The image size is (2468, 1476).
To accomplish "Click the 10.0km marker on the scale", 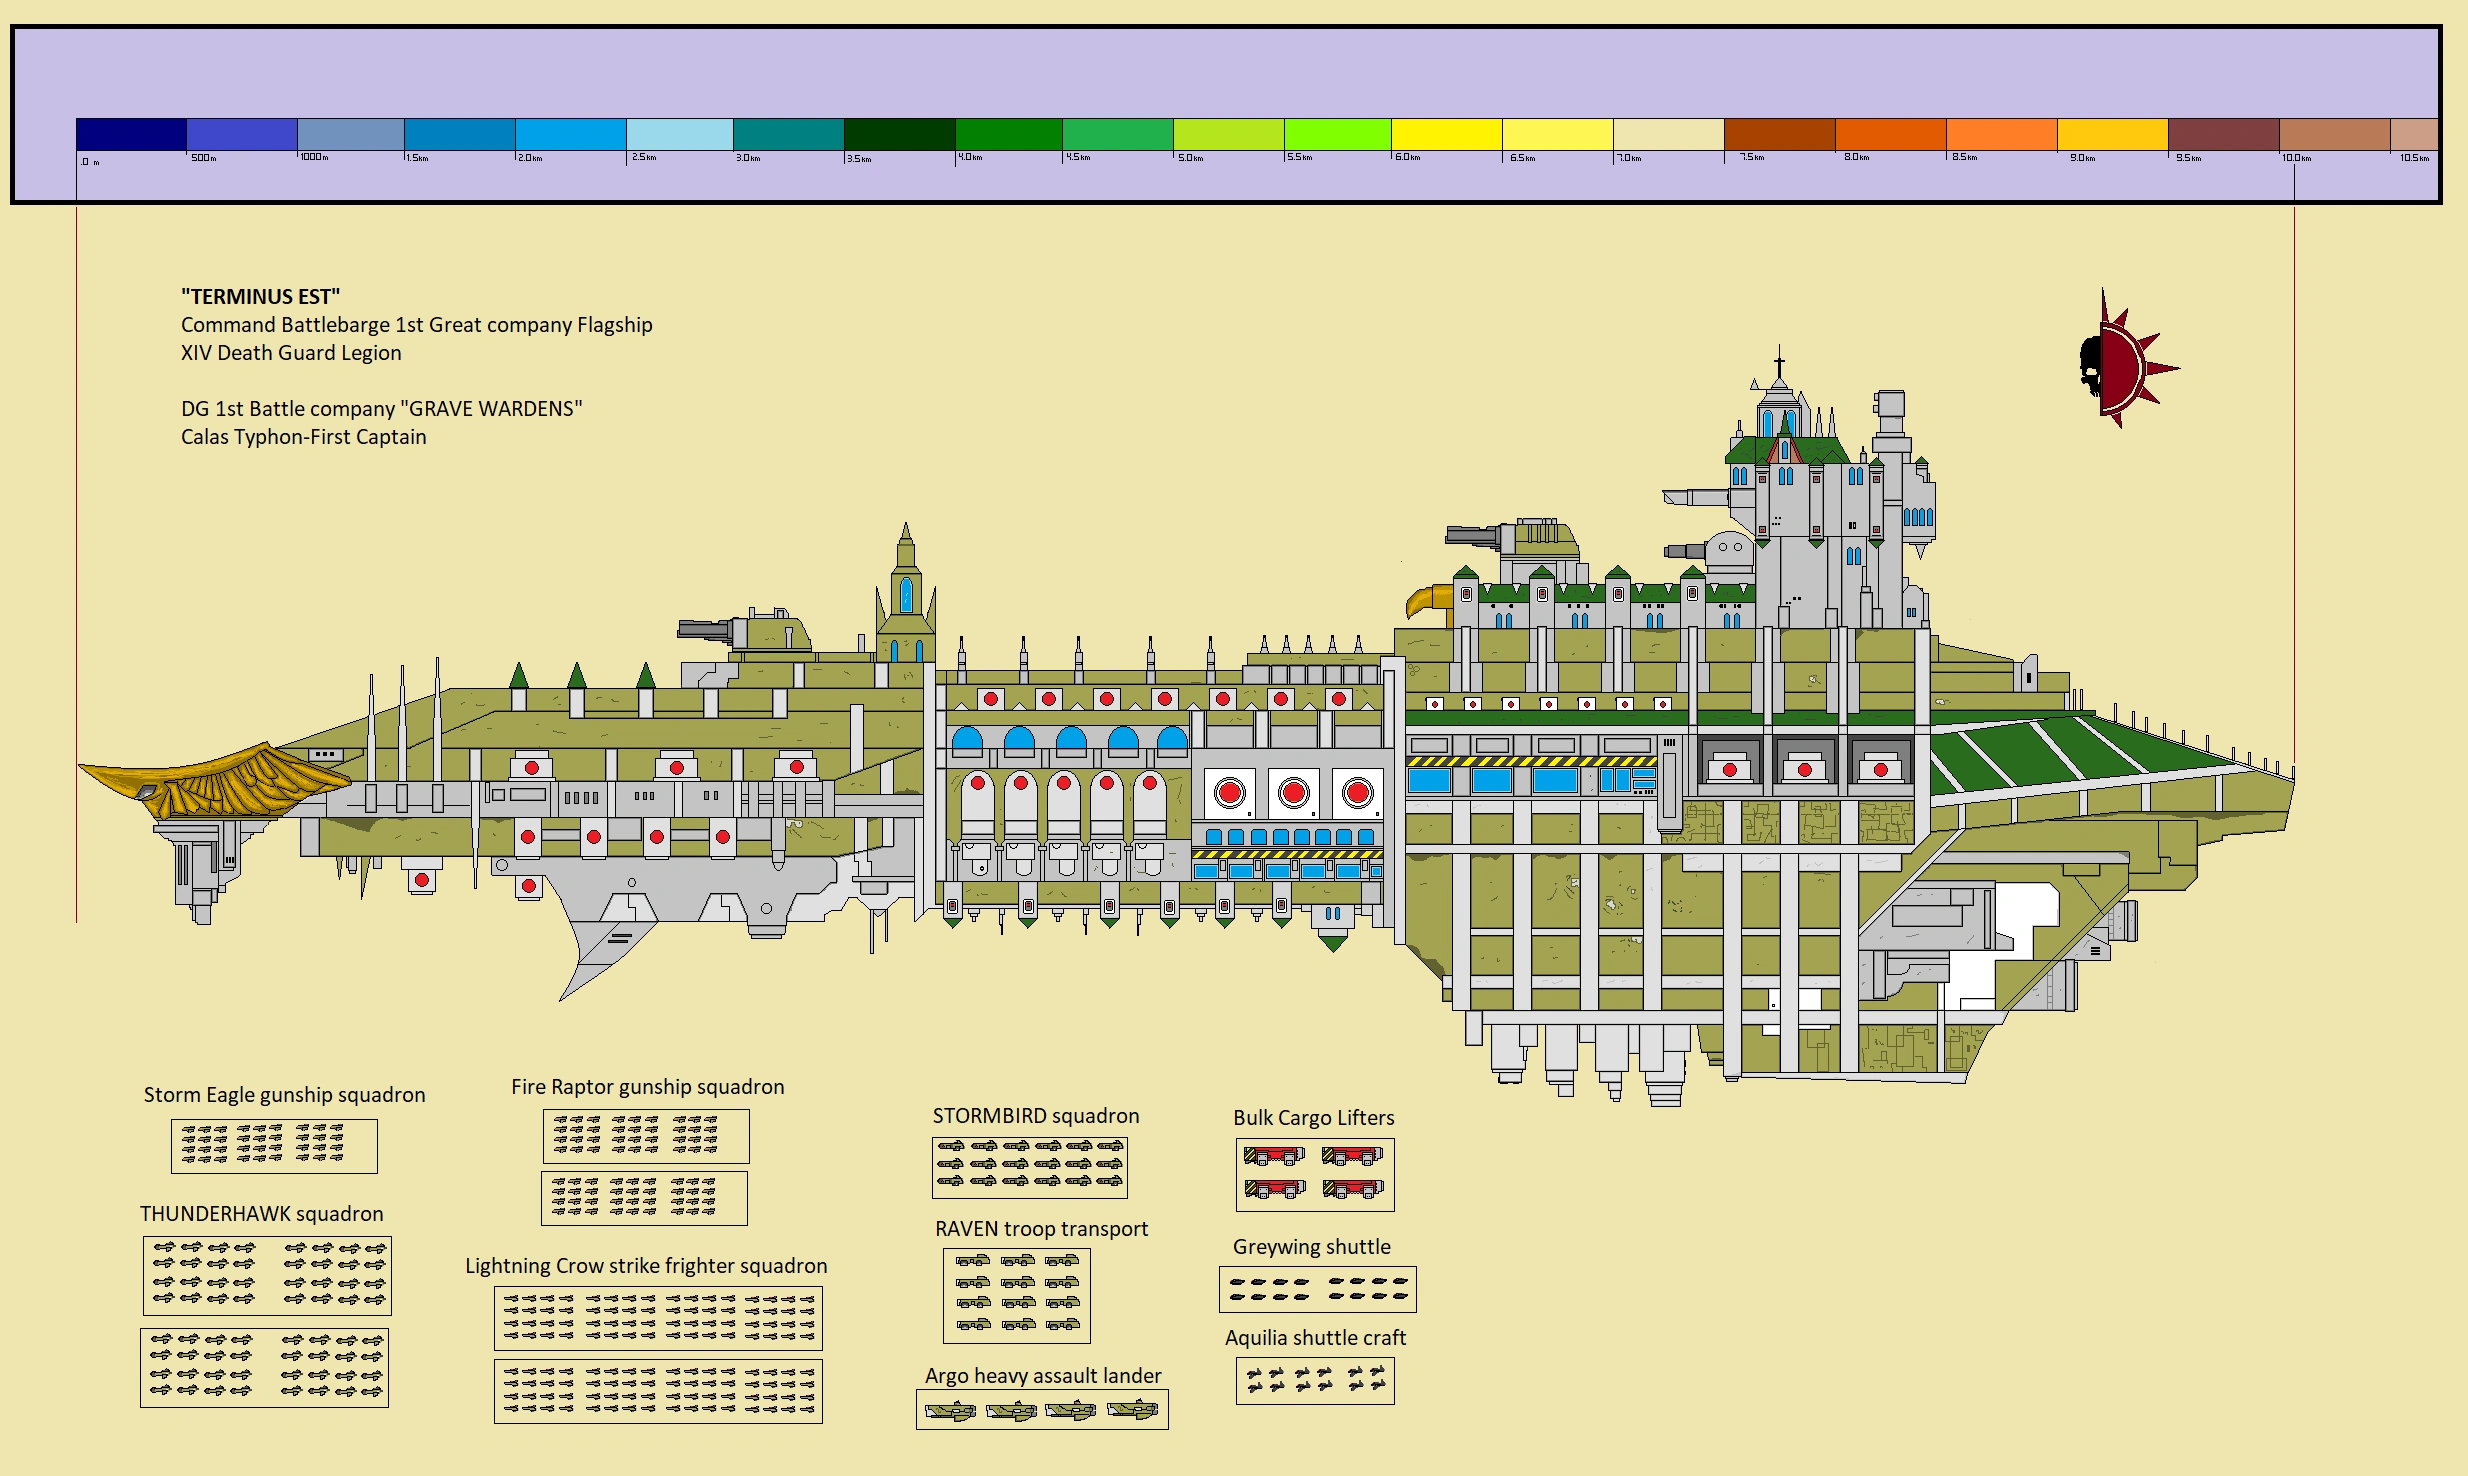I will click(2295, 158).
